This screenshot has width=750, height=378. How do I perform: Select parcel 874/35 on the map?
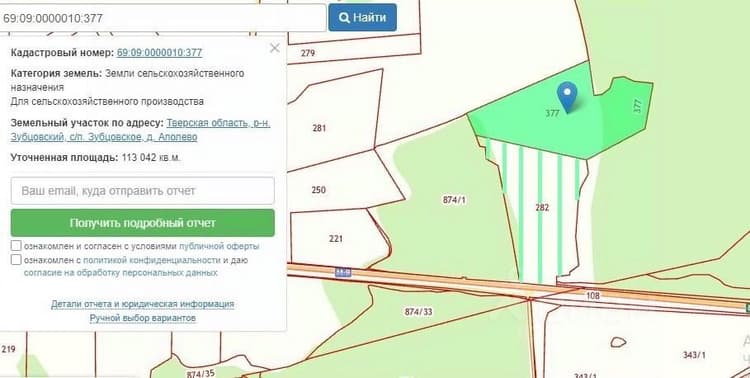(x=201, y=374)
